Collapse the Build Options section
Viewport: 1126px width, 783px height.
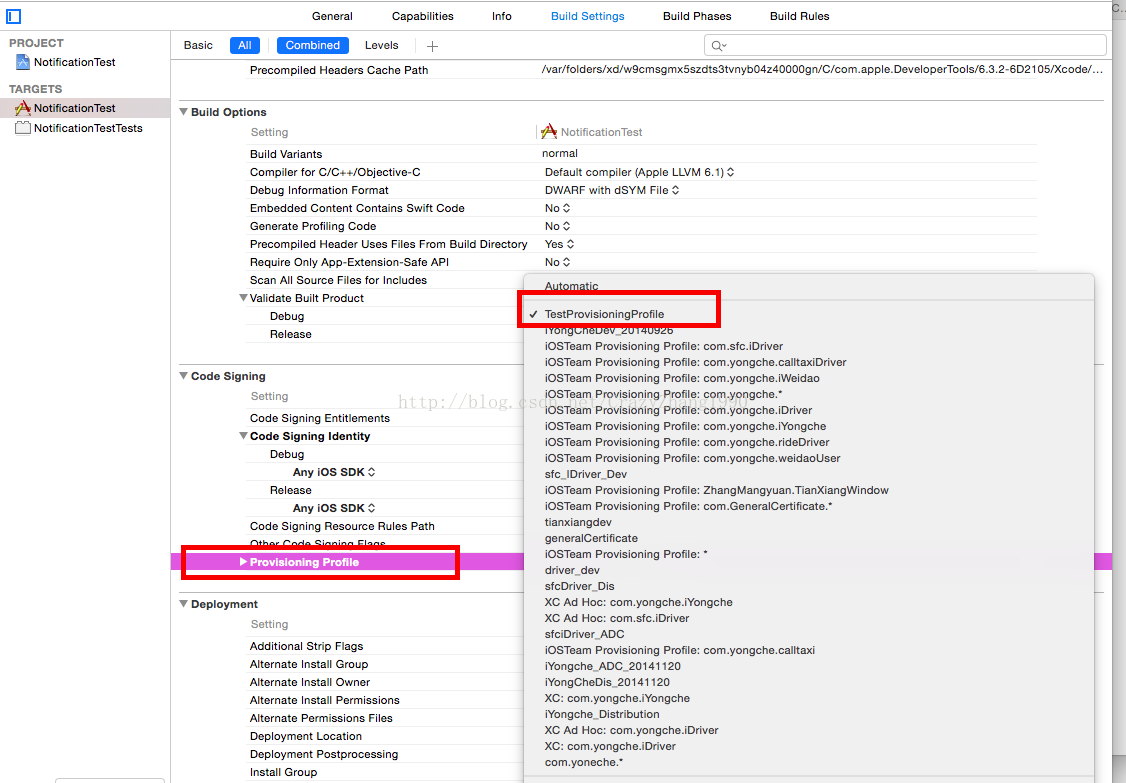[184, 112]
